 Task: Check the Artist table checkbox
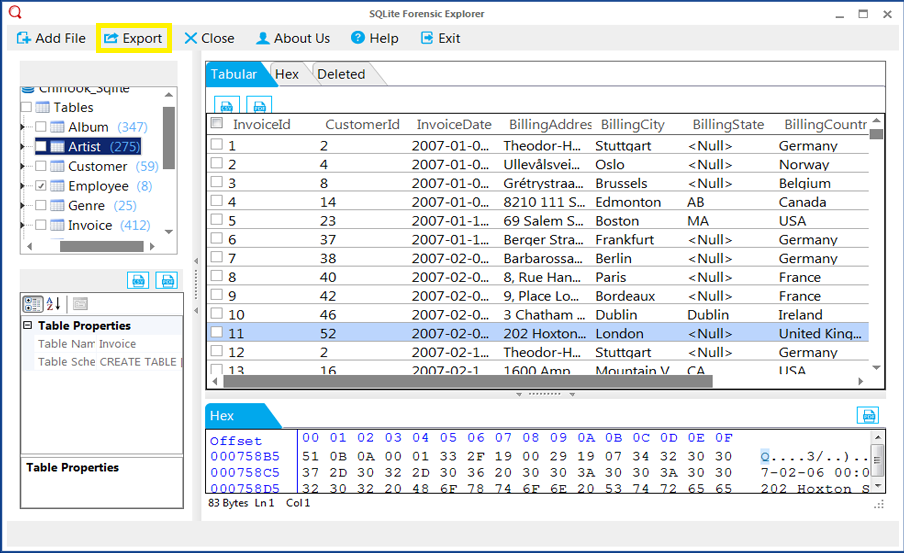click(x=41, y=146)
